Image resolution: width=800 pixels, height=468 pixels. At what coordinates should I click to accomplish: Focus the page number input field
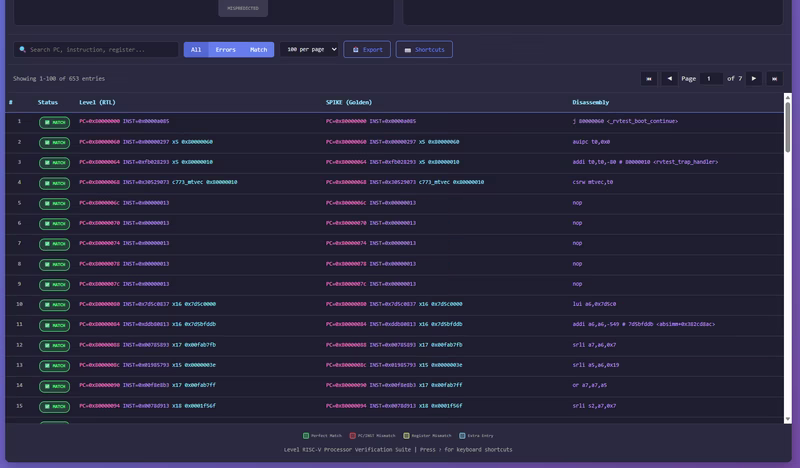point(711,78)
